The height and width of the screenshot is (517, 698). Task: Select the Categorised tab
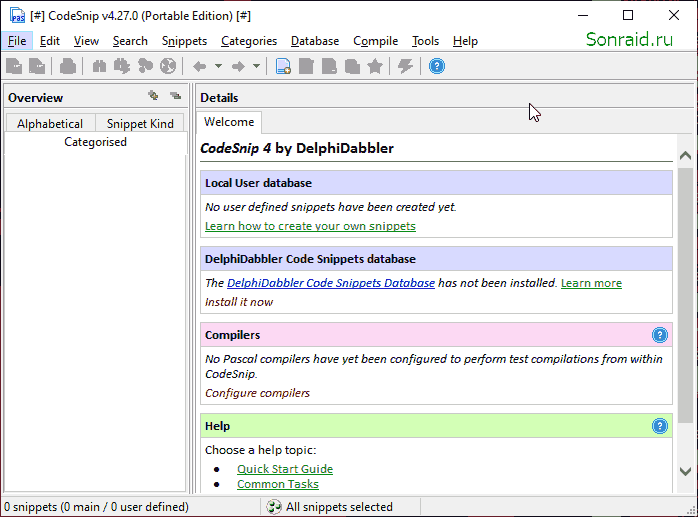[95, 142]
